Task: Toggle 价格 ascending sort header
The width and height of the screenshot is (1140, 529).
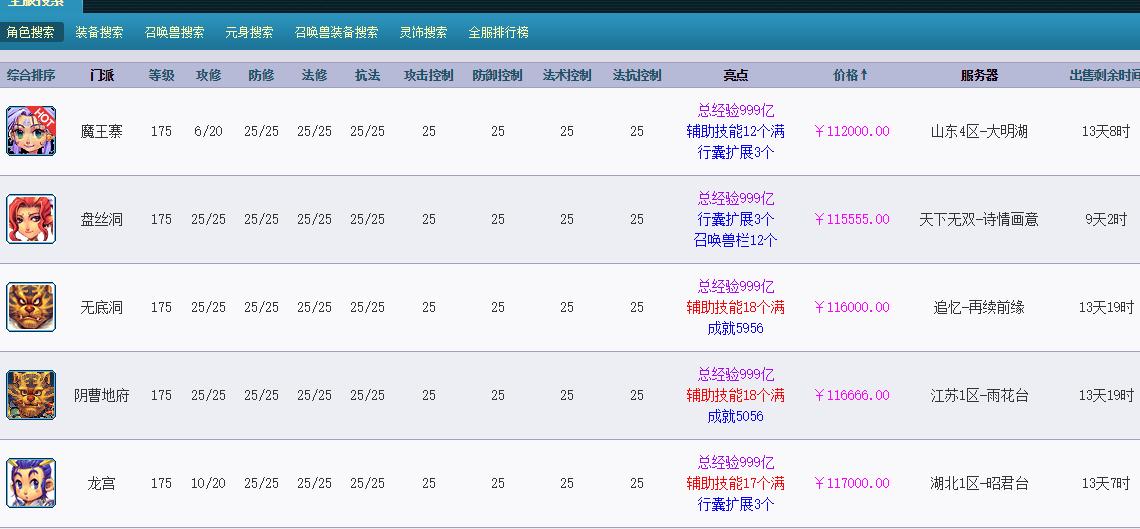Action: pos(851,76)
